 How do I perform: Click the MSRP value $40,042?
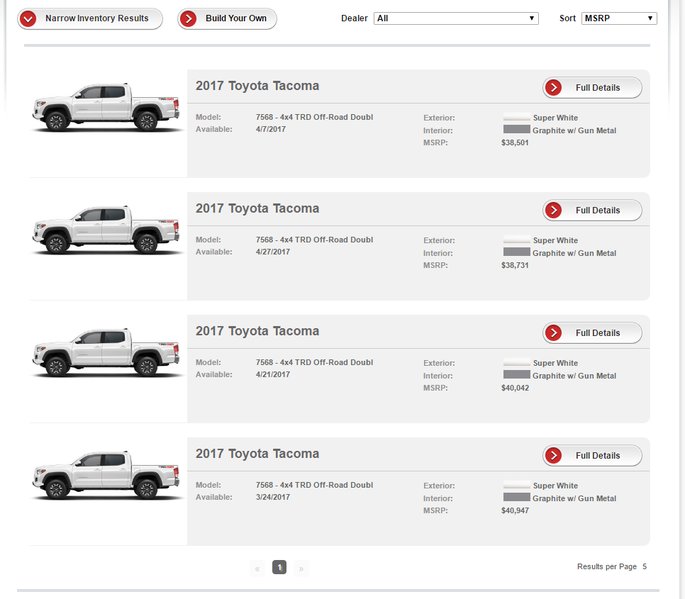coord(515,388)
